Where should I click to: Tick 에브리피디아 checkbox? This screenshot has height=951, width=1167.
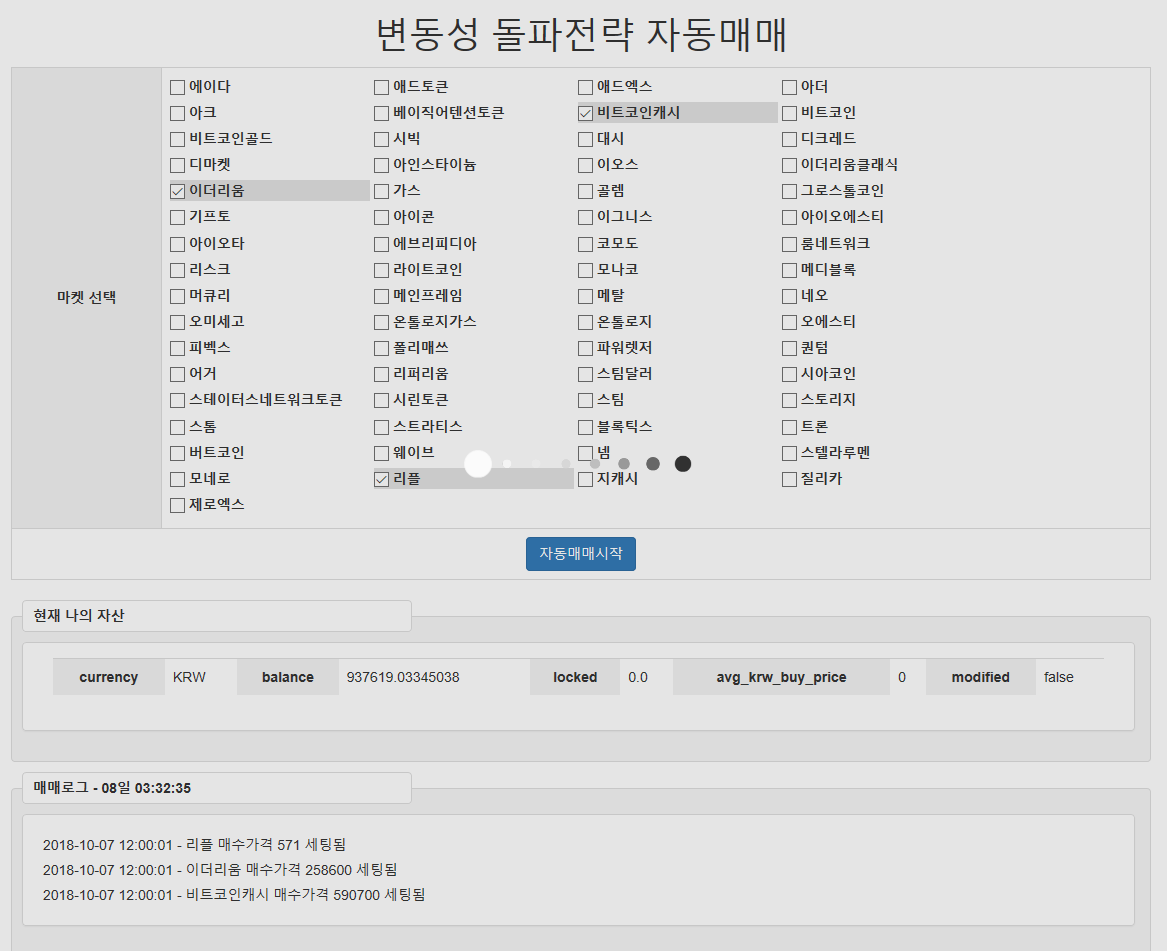pos(381,244)
